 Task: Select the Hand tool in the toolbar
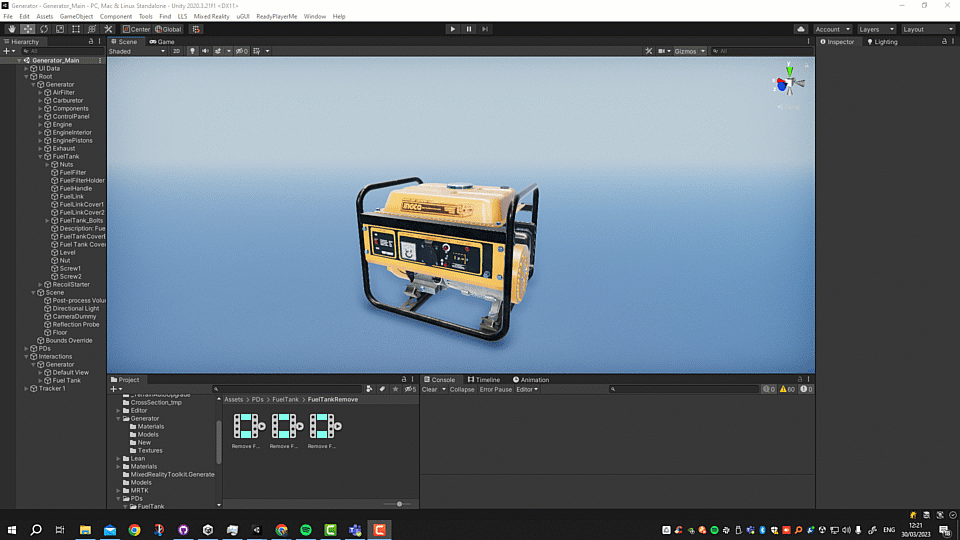[12, 29]
